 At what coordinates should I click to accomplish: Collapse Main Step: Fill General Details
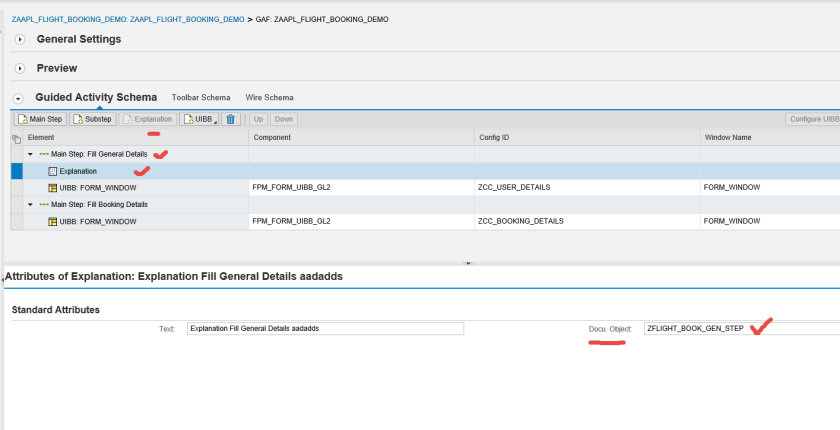click(31, 154)
